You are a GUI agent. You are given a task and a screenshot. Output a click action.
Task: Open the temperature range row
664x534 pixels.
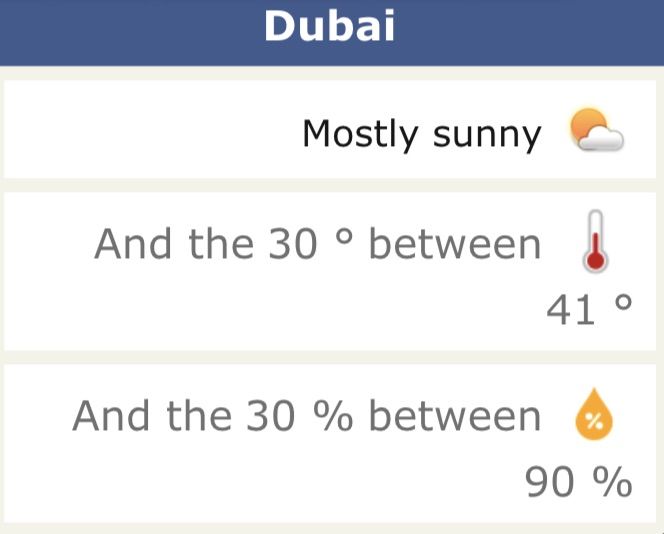[330, 271]
